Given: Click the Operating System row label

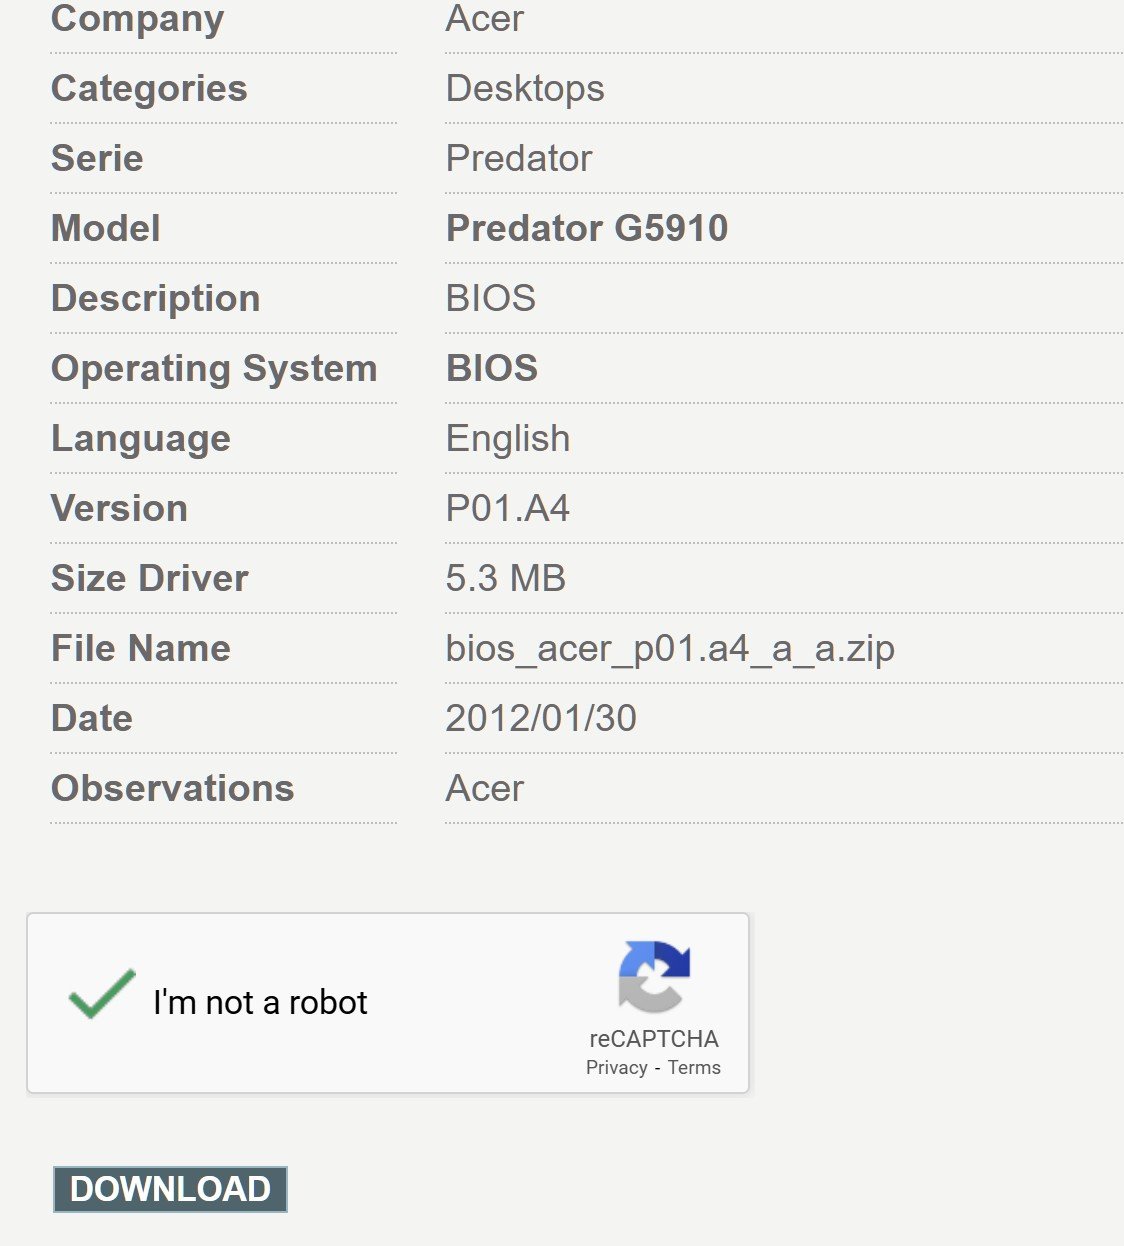Looking at the screenshot, I should point(214,368).
